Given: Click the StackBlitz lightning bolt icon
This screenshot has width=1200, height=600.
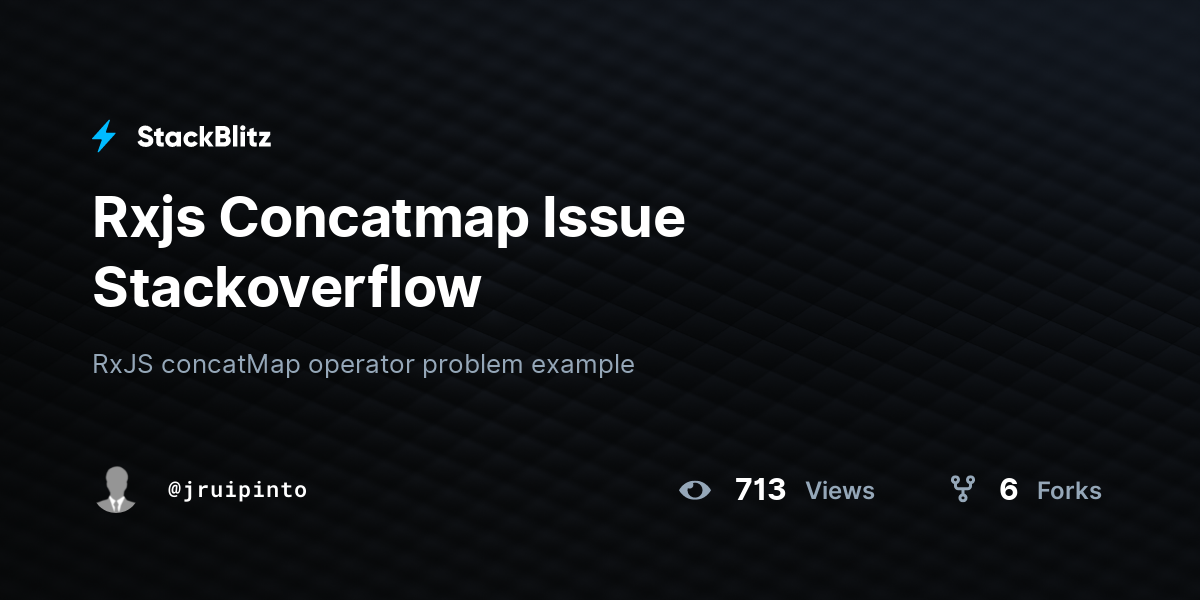Looking at the screenshot, I should click(104, 136).
